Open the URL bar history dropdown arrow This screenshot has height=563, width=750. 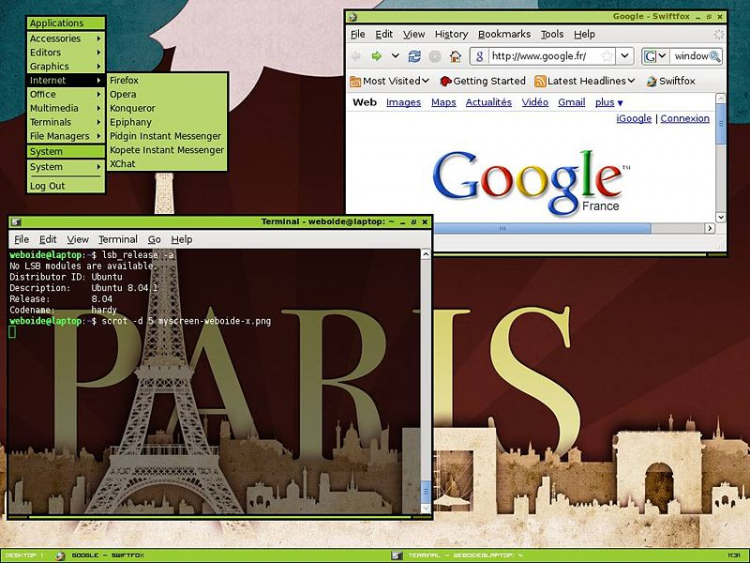click(624, 57)
